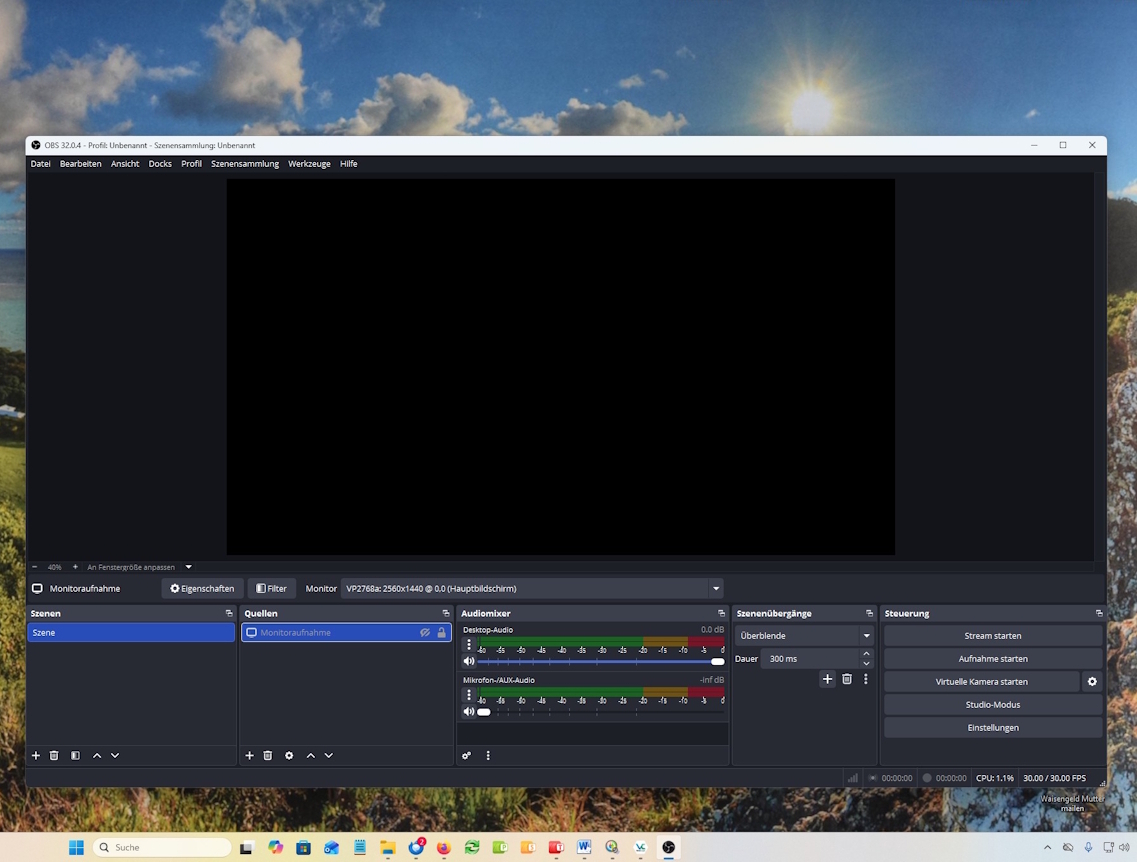Move scene down in Szenen panel
Image resolution: width=1137 pixels, height=862 pixels.
coord(115,755)
